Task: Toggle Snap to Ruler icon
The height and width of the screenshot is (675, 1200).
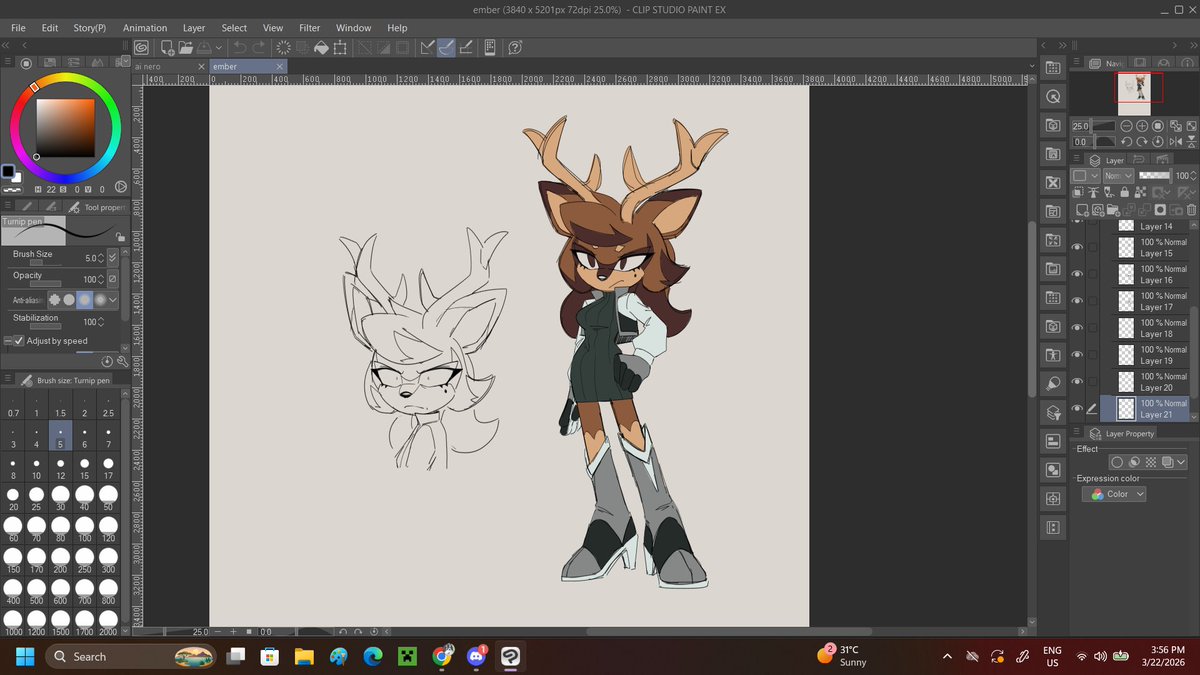Action: (427, 47)
